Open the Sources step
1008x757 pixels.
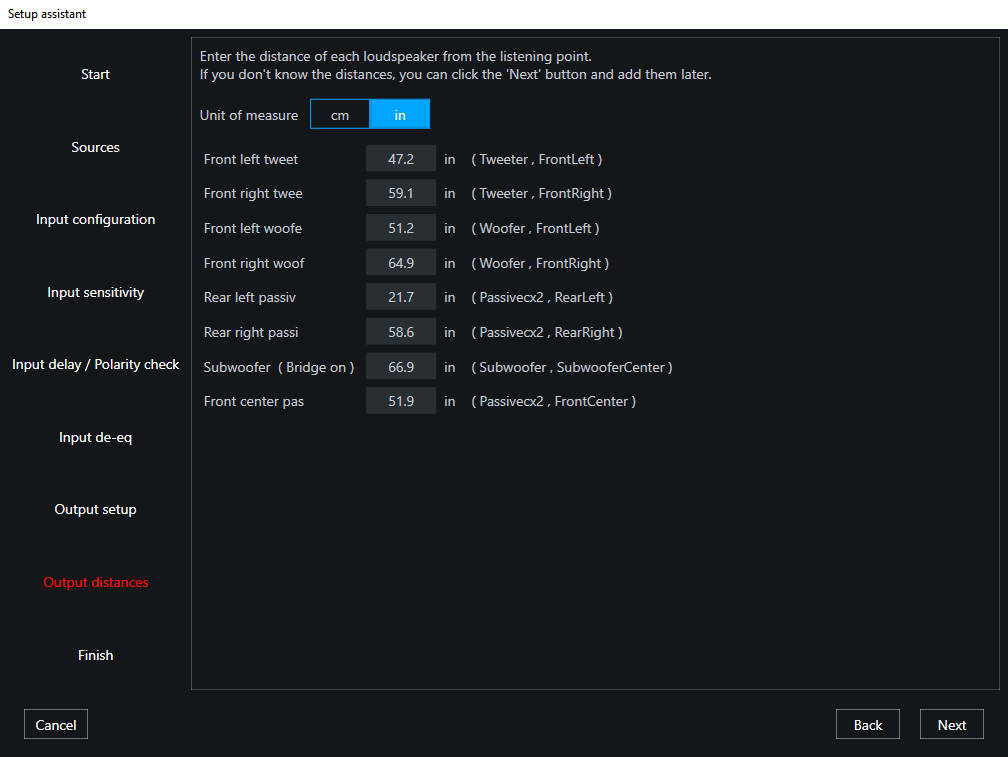(95, 147)
